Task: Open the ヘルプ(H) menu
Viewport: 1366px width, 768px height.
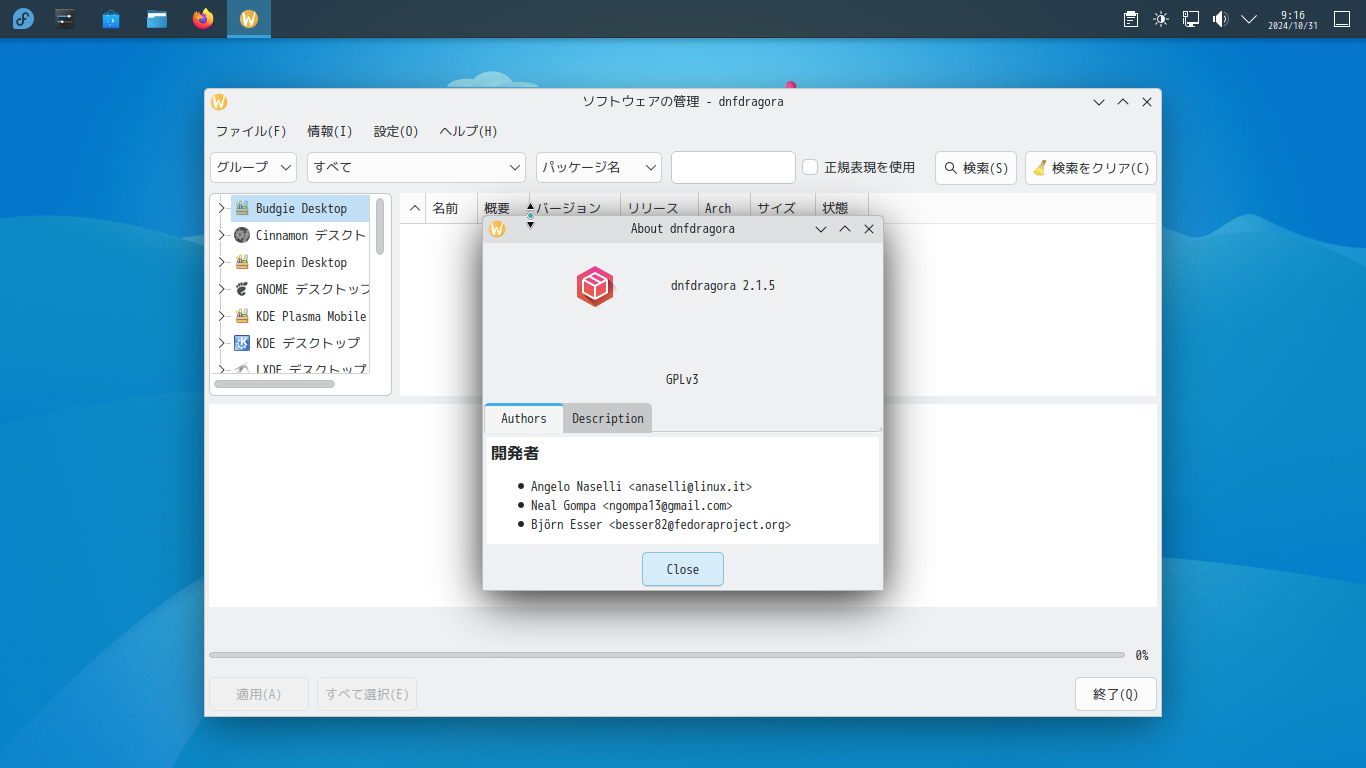Action: point(469,131)
